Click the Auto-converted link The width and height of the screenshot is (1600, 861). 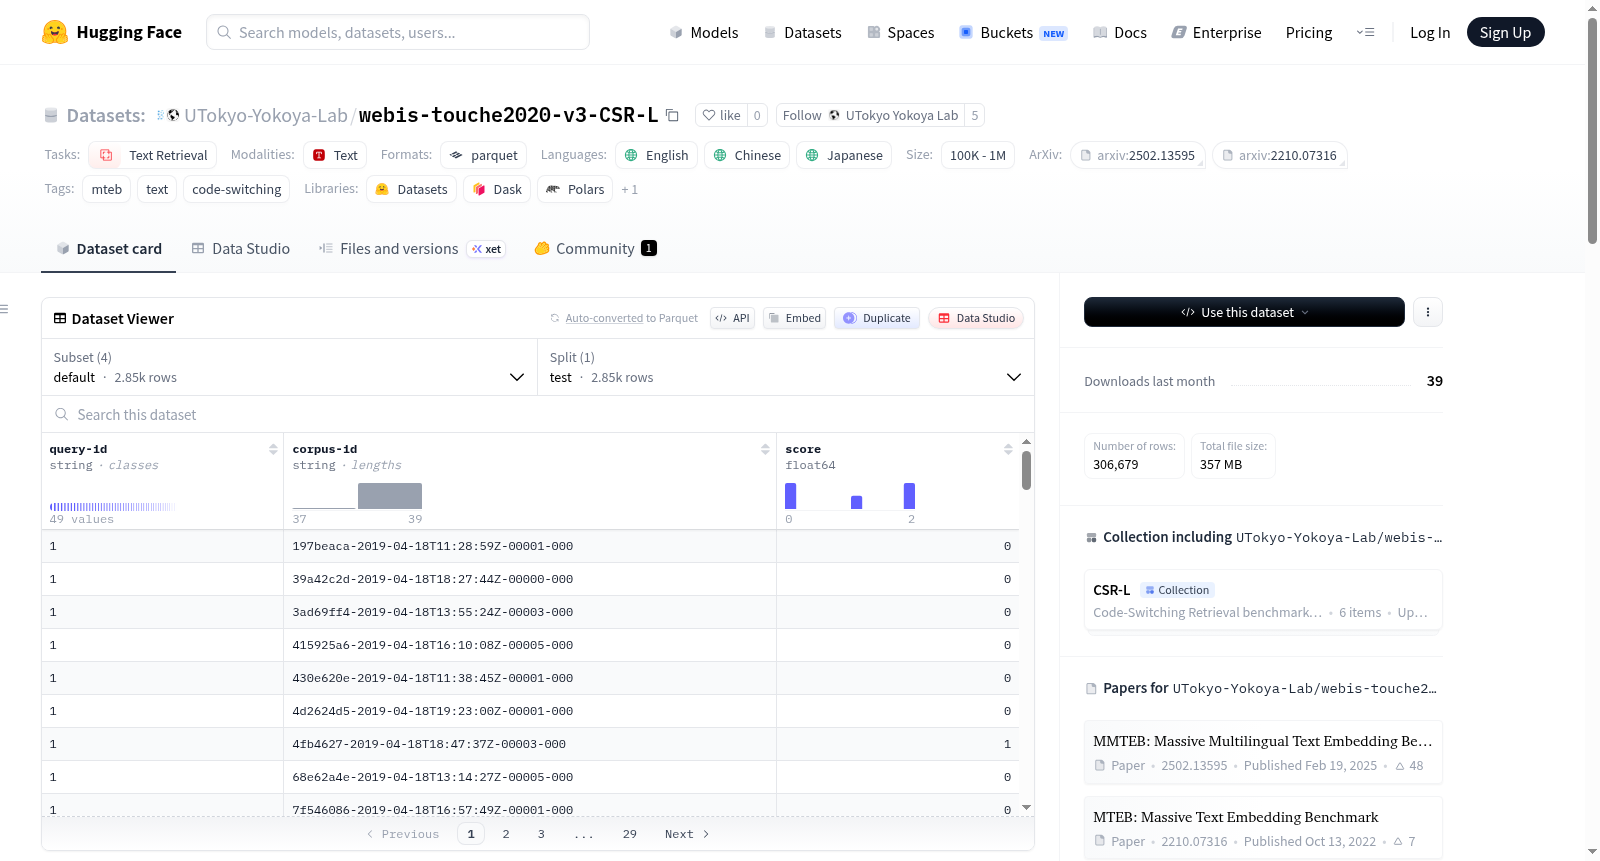pos(604,318)
